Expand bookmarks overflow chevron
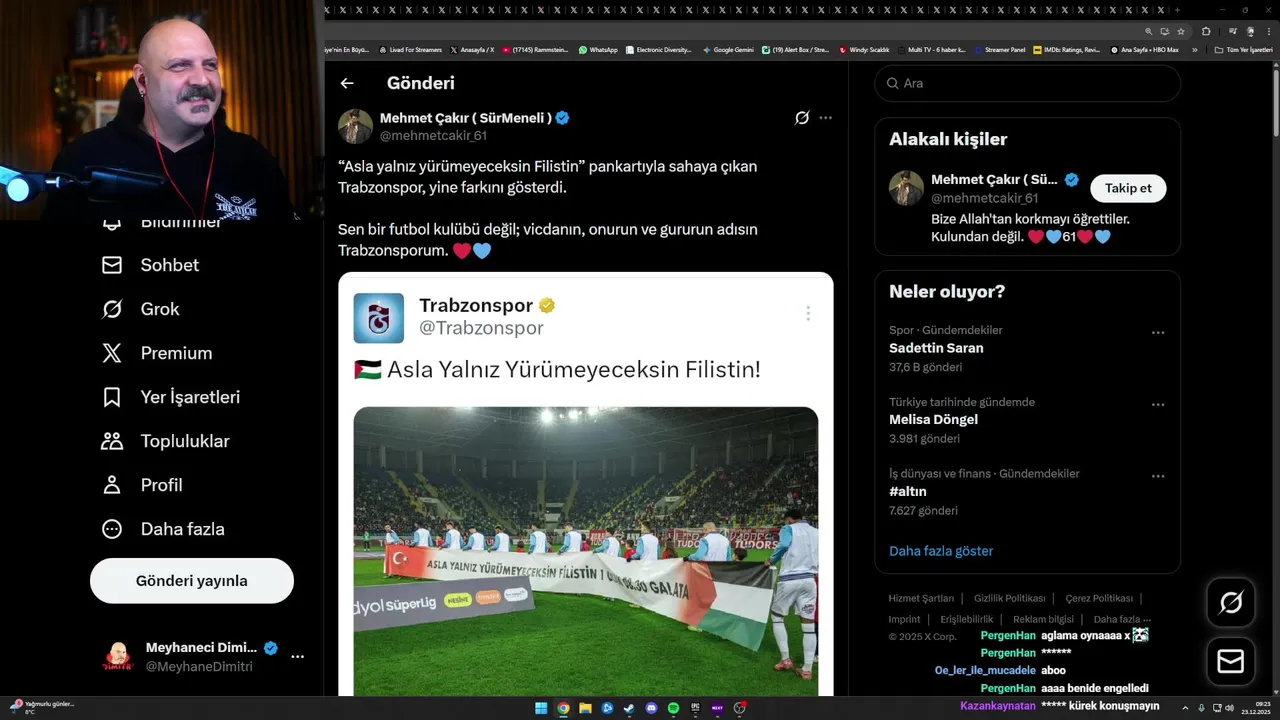Viewport: 1280px width, 720px height. click(x=1194, y=49)
